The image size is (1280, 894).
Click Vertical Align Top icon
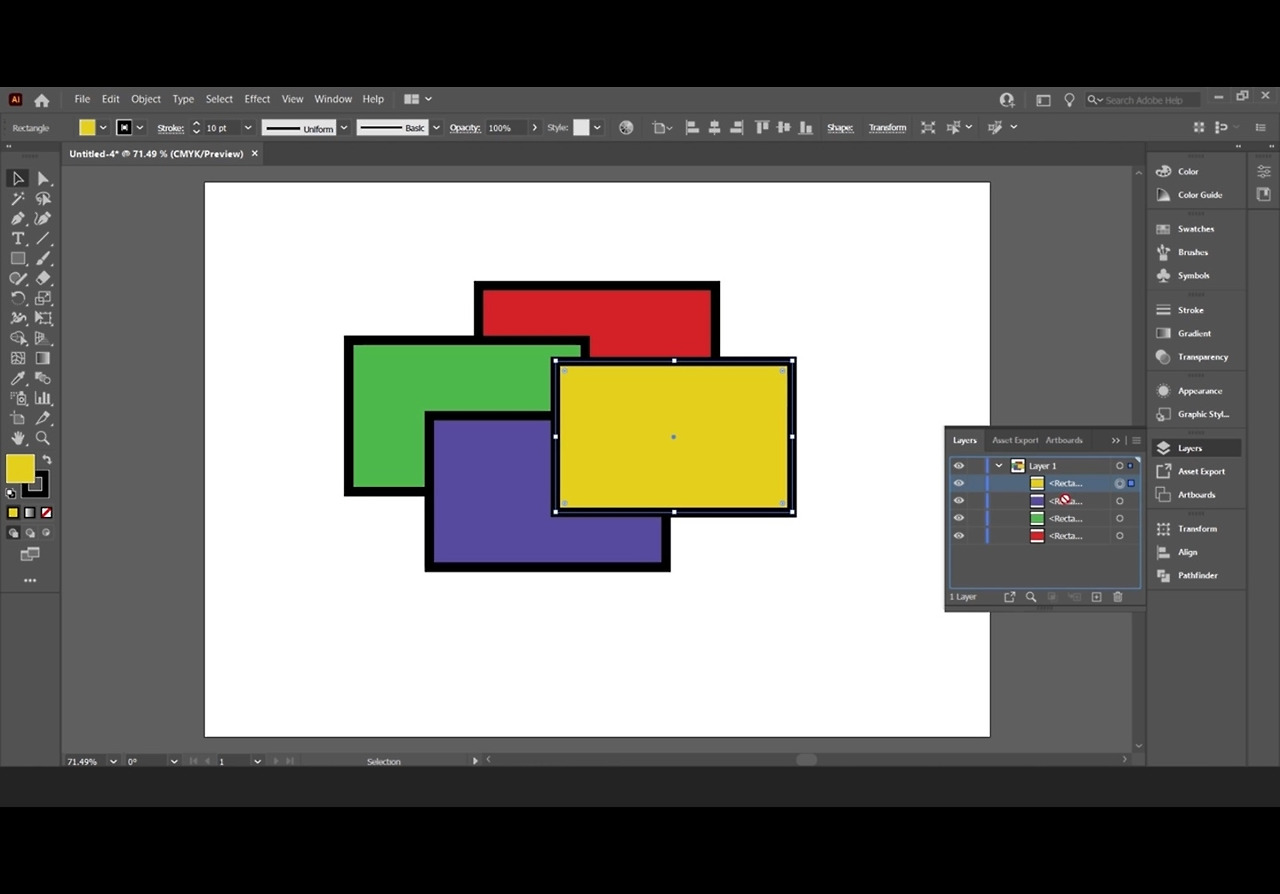click(x=762, y=128)
